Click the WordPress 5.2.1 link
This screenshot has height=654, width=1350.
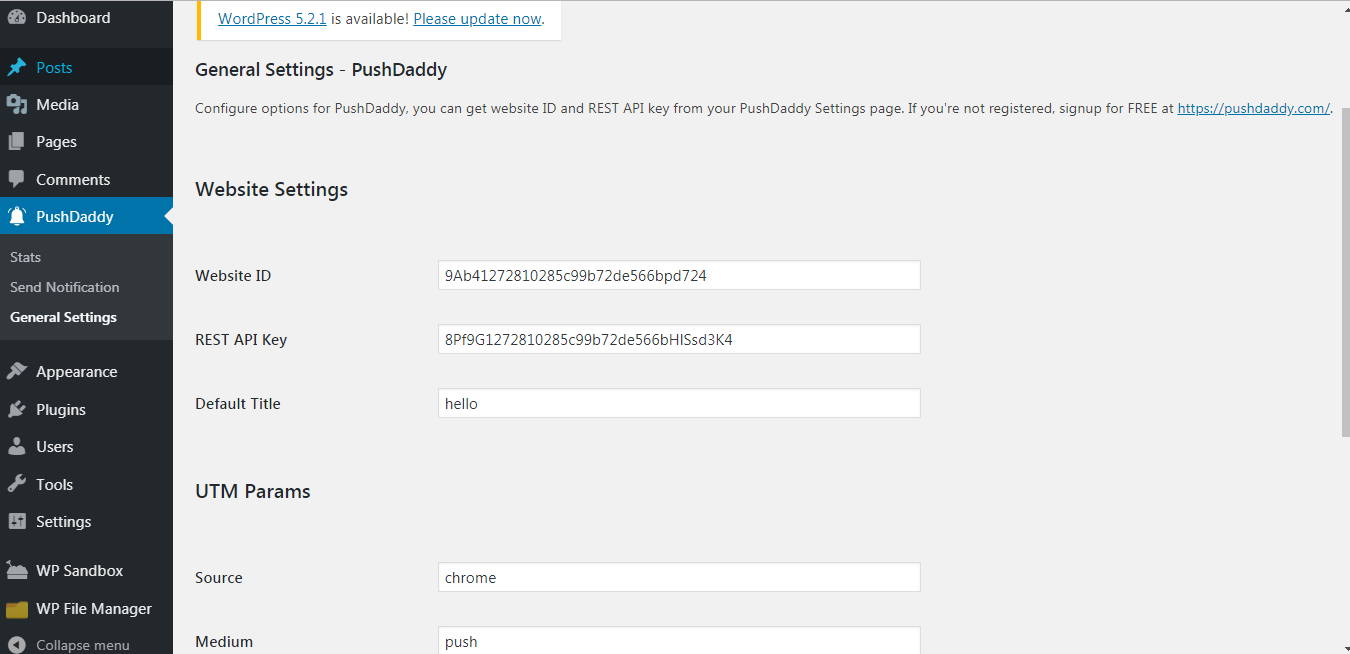(x=272, y=18)
